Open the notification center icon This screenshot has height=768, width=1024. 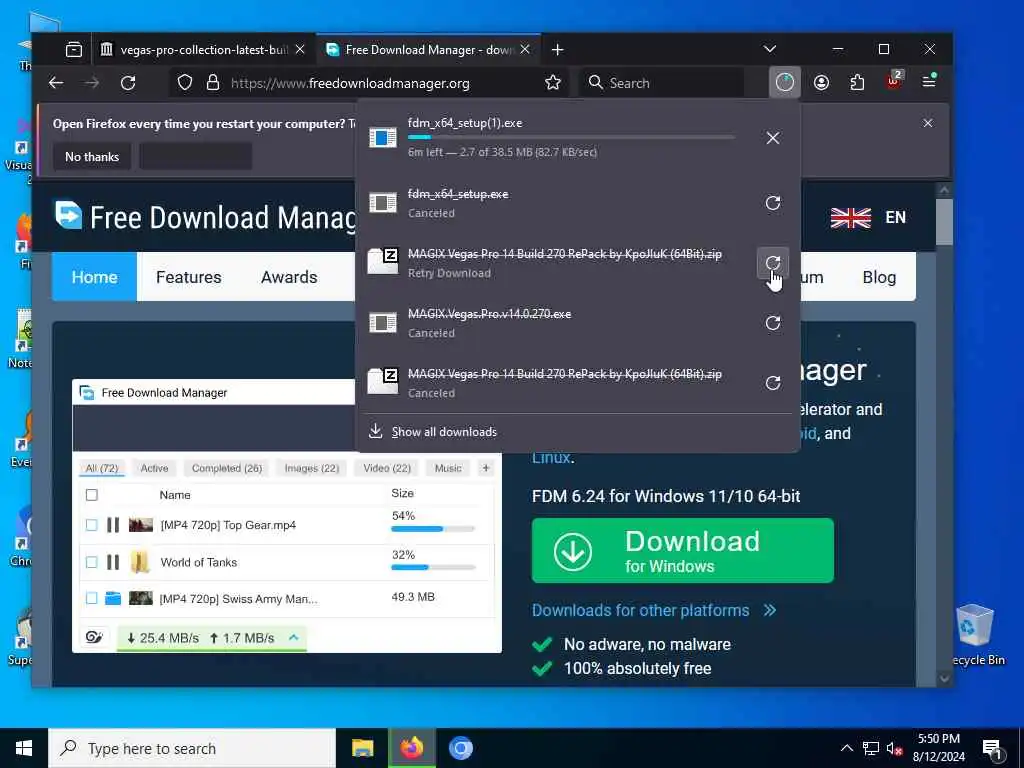[x=992, y=748]
